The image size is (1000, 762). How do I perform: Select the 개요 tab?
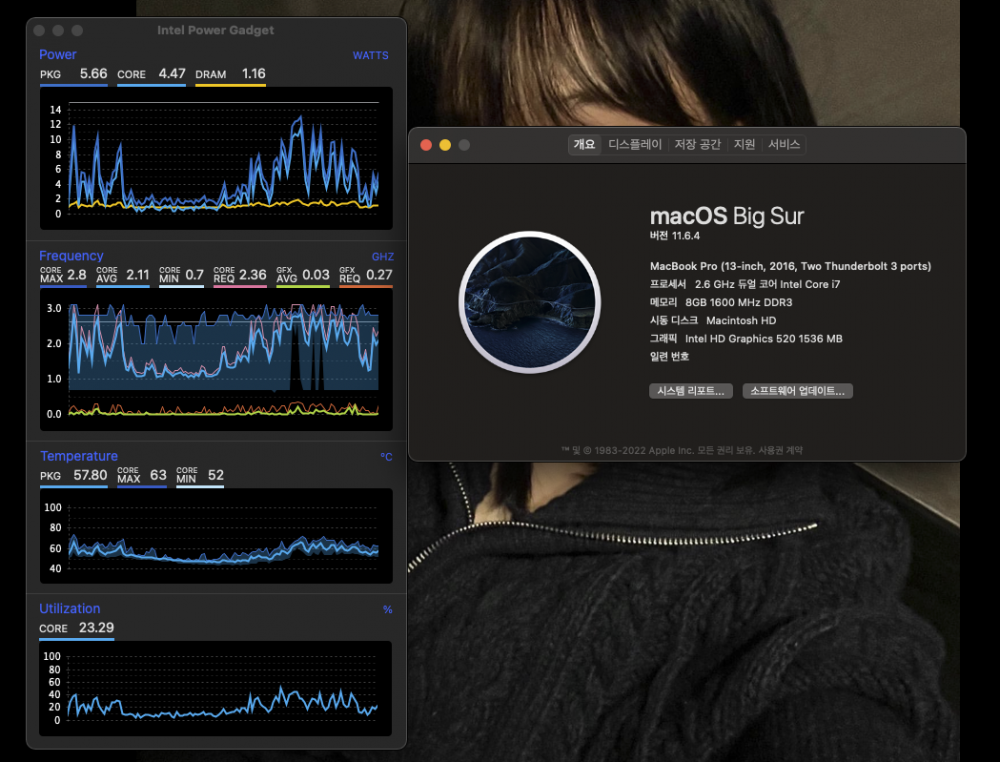click(584, 145)
